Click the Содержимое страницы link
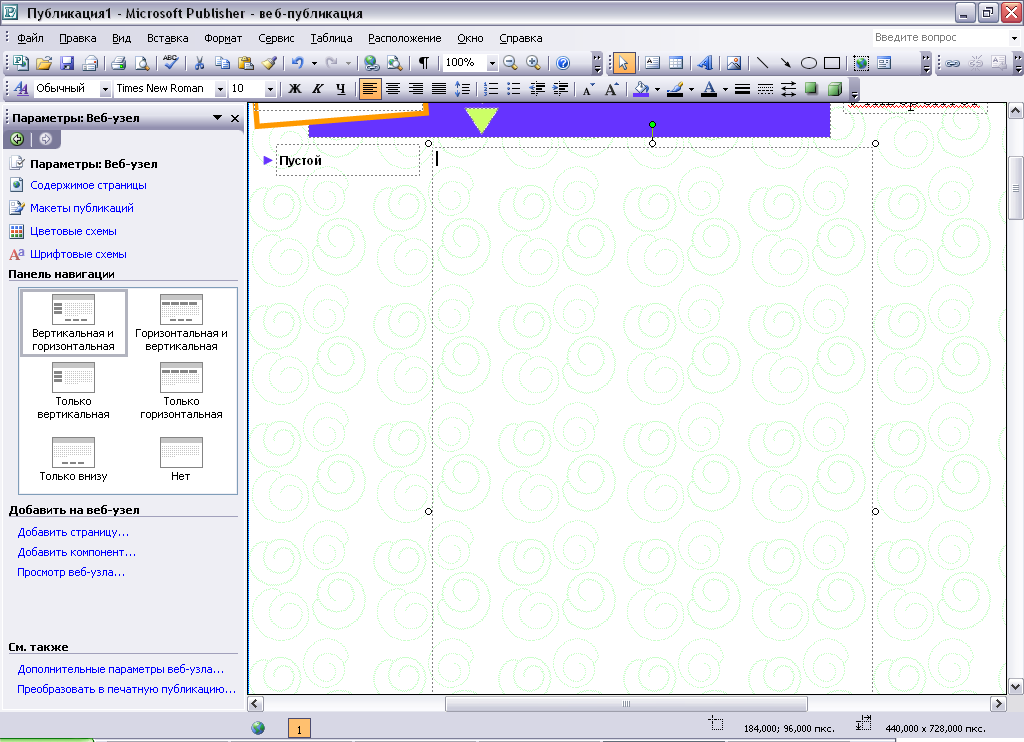 [88, 185]
